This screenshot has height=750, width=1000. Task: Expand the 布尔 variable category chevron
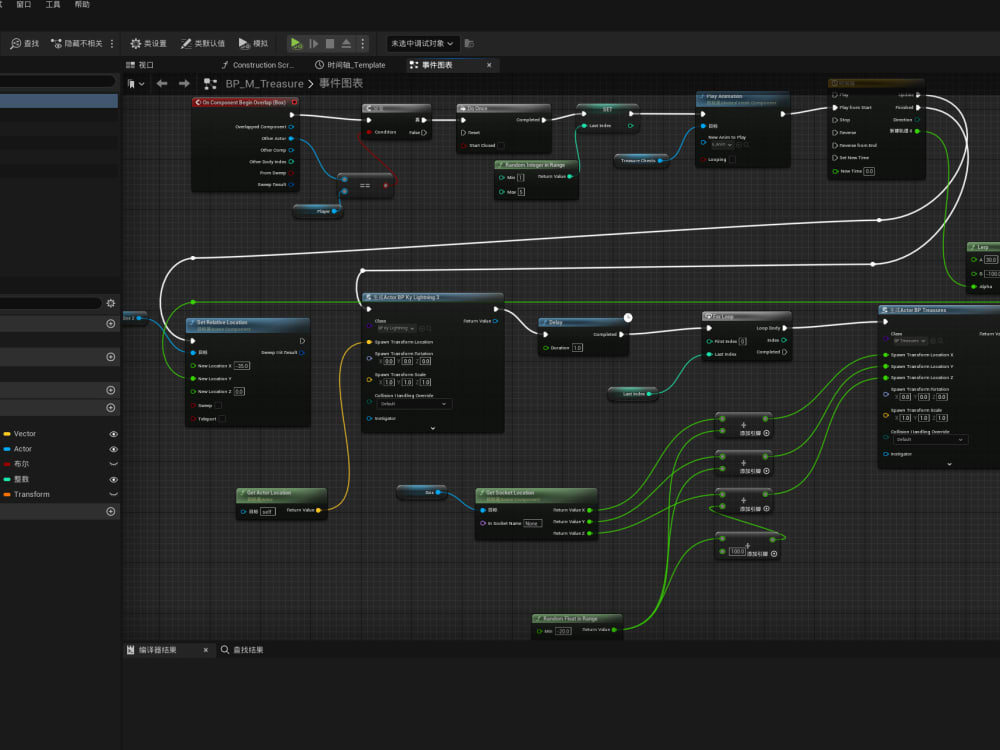pyautogui.click(x=114, y=464)
